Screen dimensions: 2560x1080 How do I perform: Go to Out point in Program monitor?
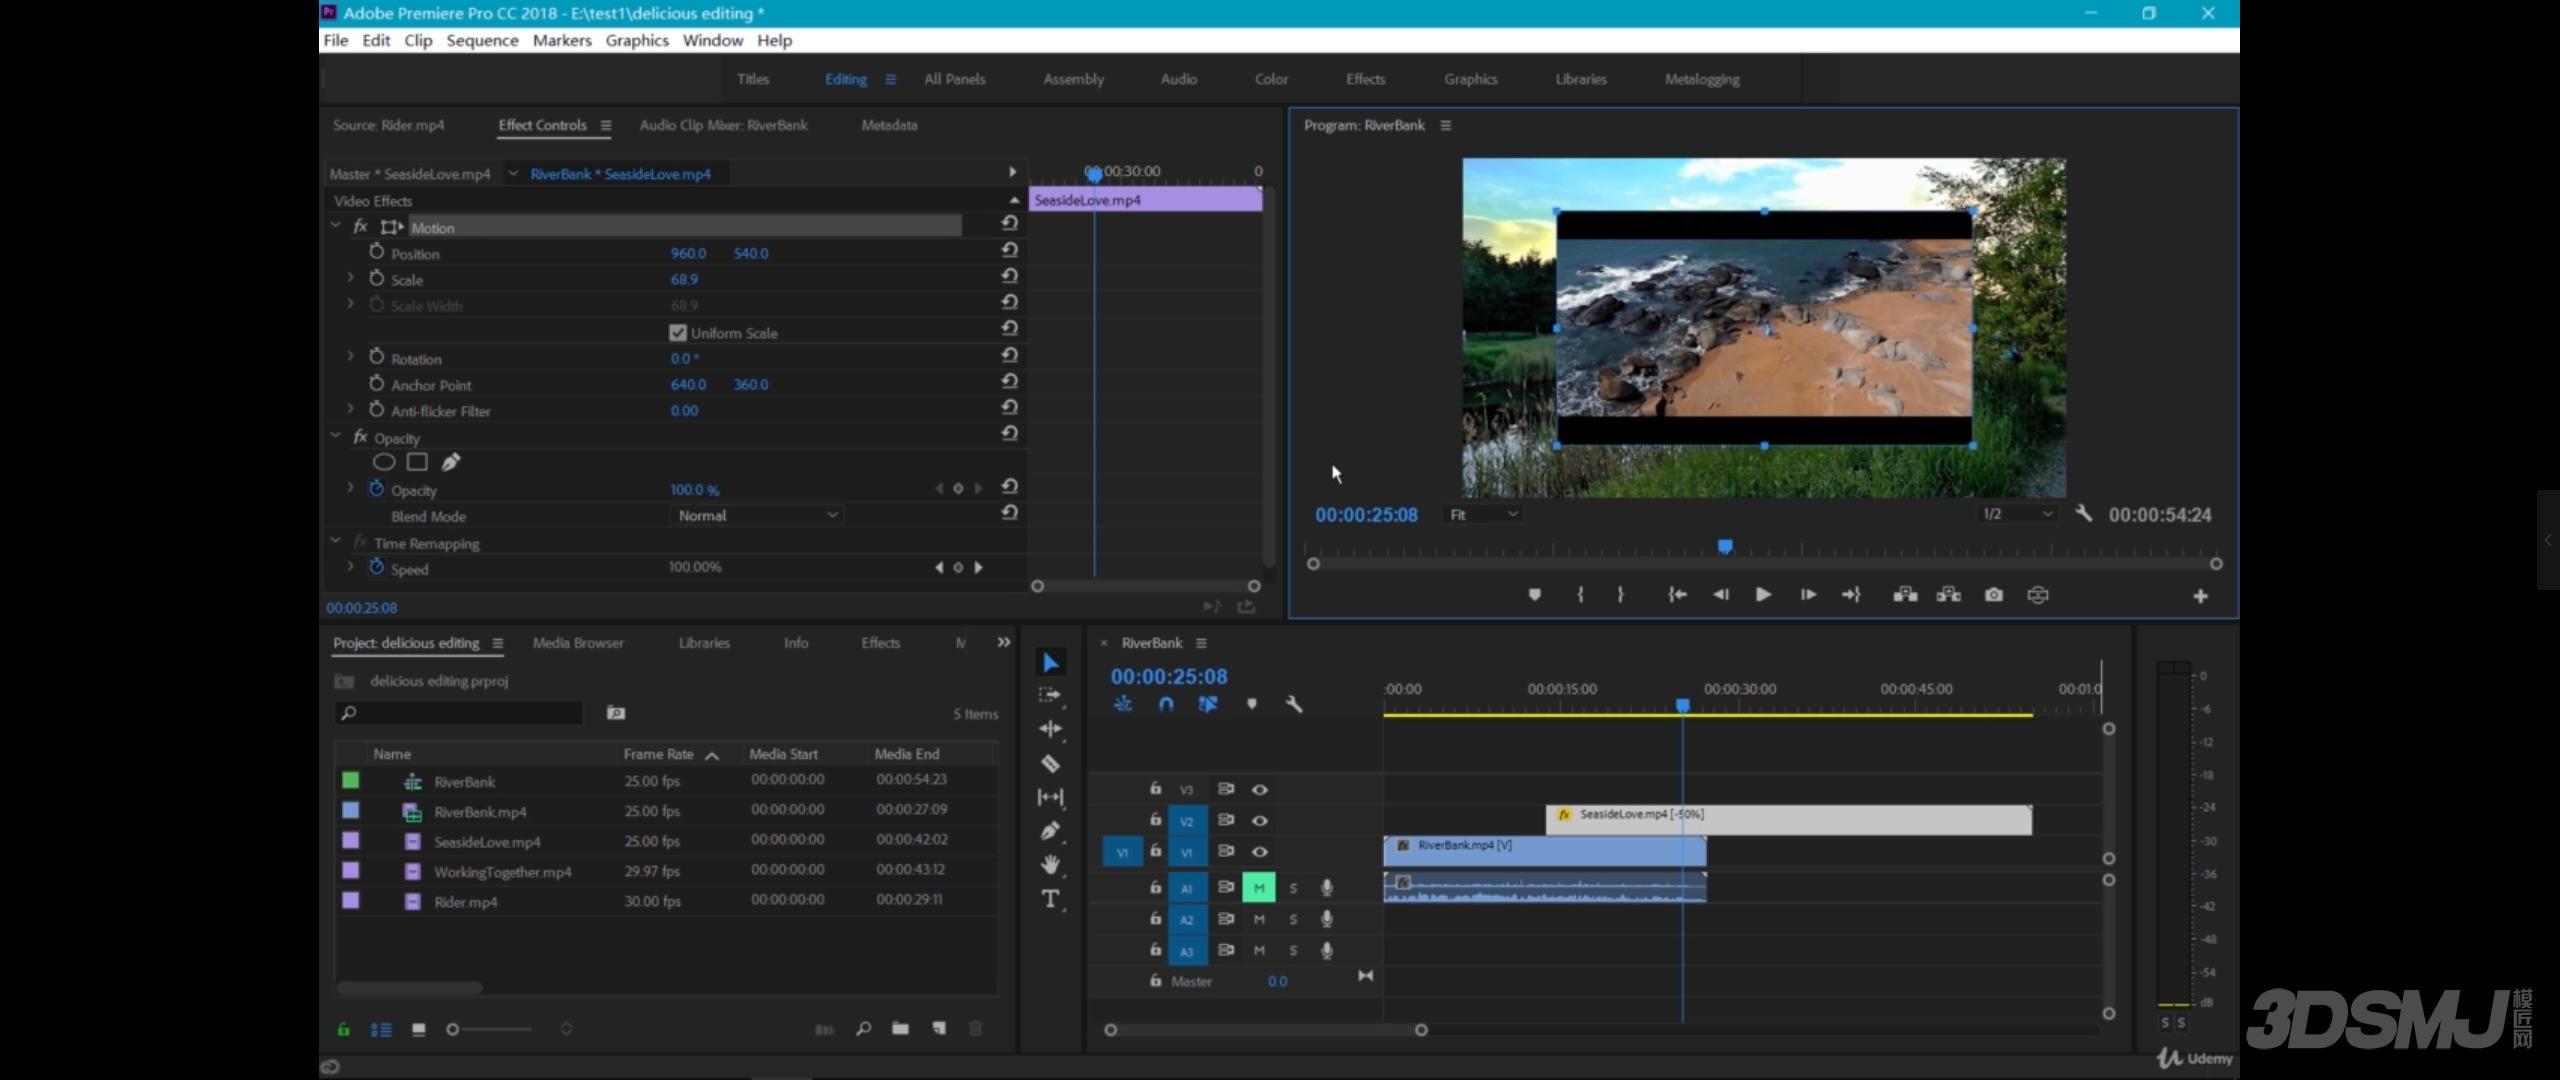coord(1851,595)
